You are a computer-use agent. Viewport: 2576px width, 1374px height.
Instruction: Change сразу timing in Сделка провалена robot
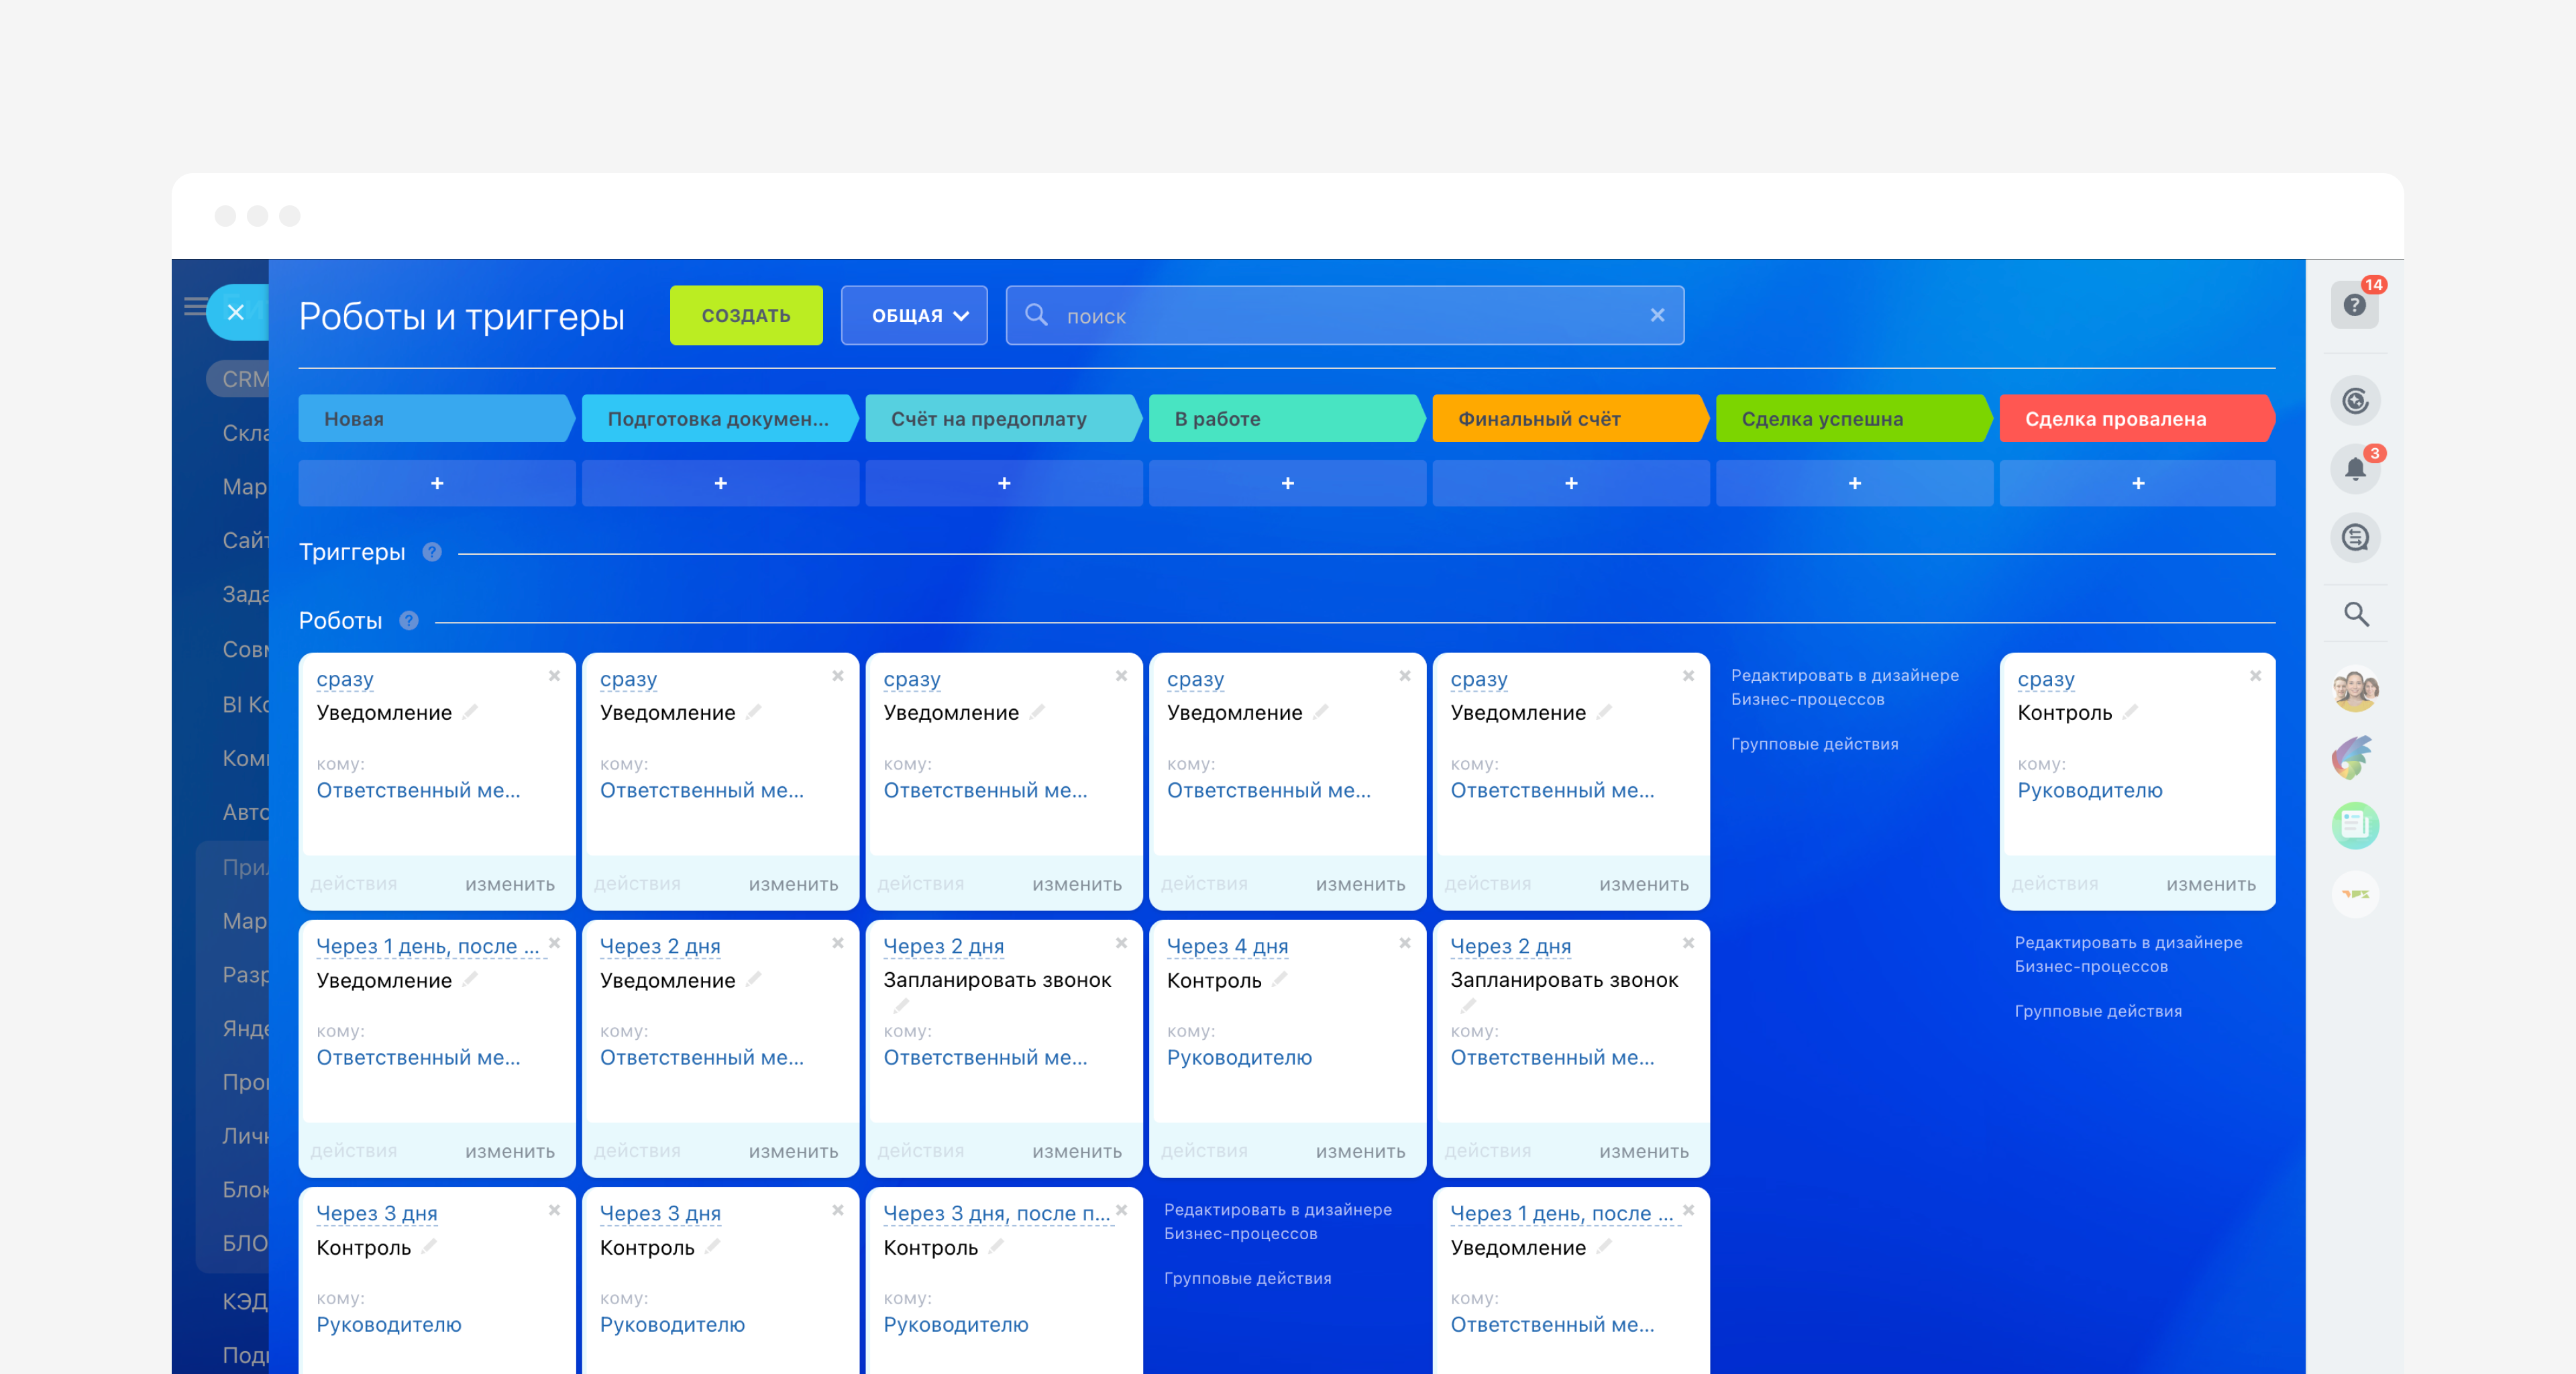2046,679
